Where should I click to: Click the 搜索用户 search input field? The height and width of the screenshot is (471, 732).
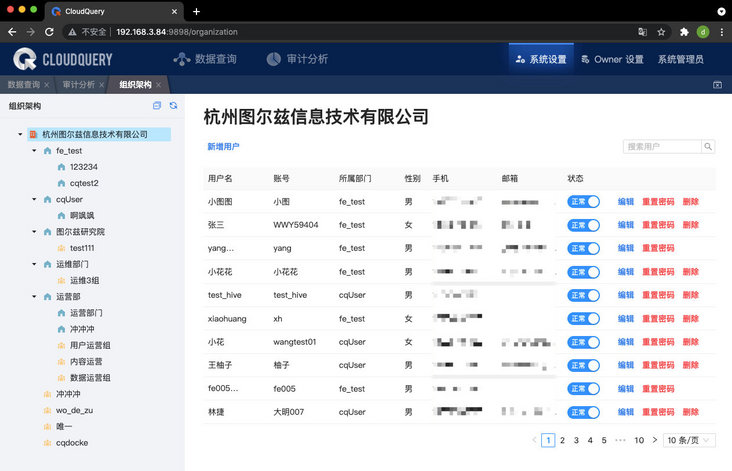click(x=660, y=147)
